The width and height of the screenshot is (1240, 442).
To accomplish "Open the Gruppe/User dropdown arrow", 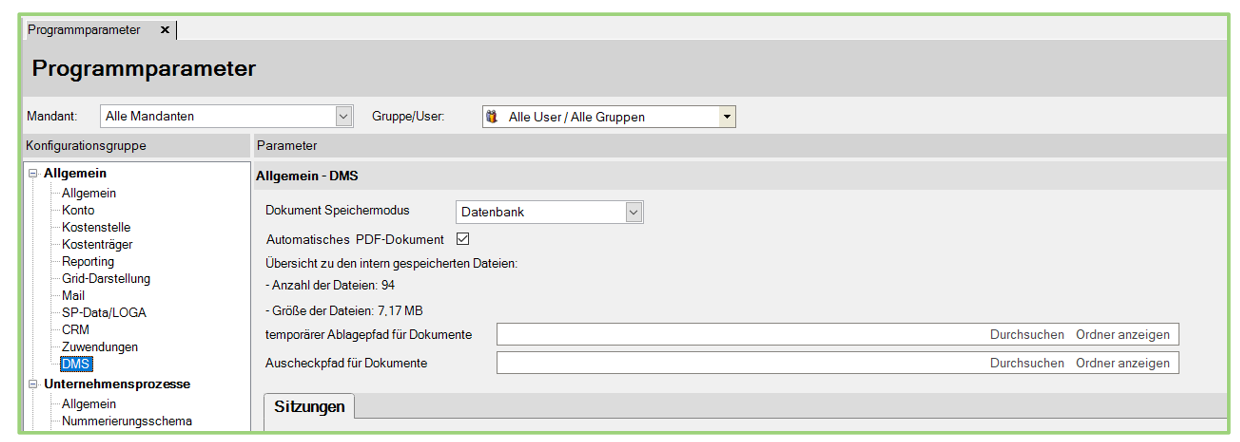I will point(727,117).
